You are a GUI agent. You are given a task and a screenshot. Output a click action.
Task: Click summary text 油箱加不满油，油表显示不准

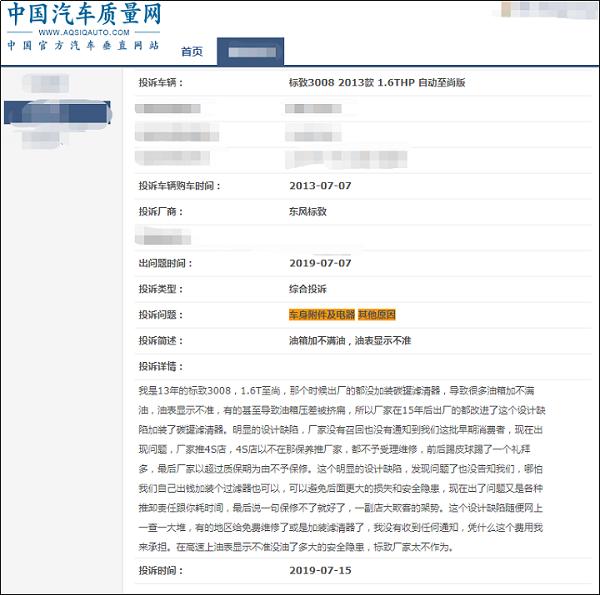pos(350,341)
